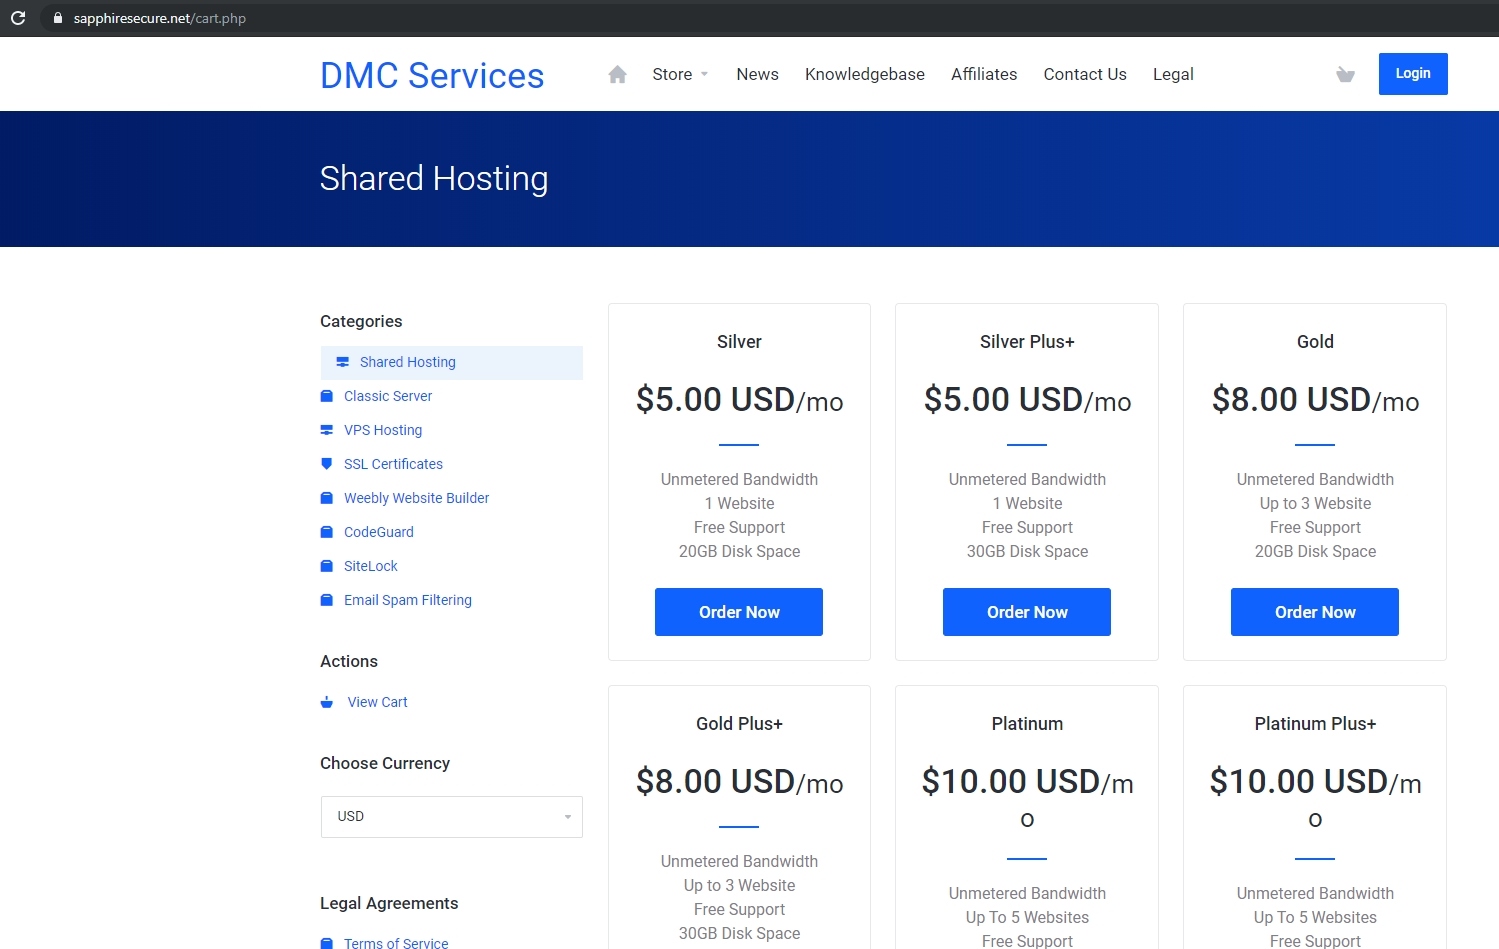
Task: Open the News menu item
Action: 757,74
